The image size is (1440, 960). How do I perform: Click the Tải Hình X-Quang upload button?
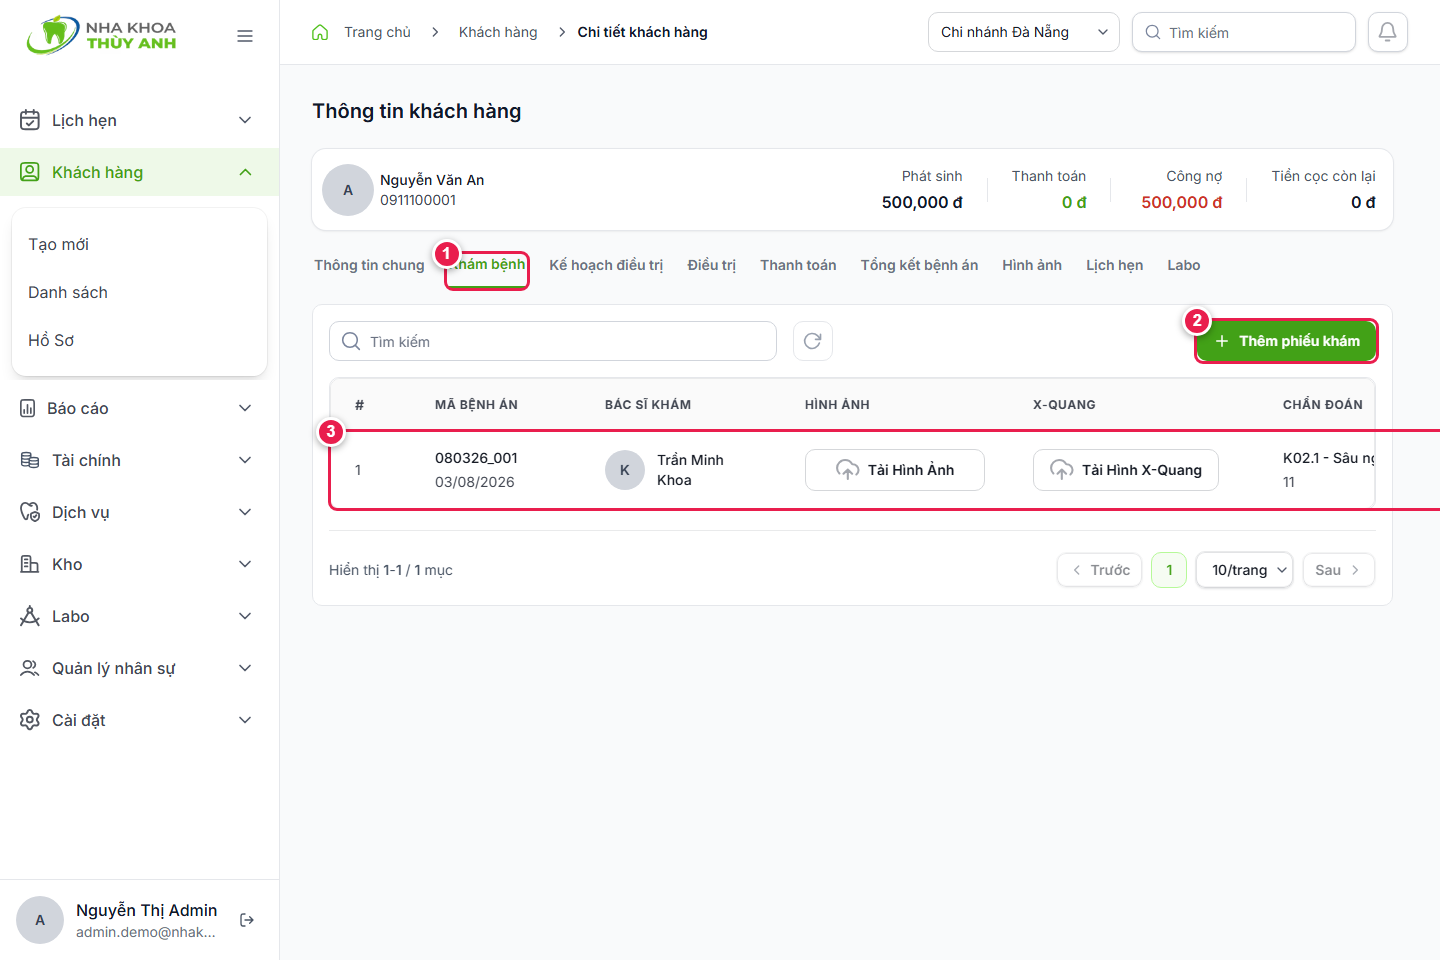1126,470
